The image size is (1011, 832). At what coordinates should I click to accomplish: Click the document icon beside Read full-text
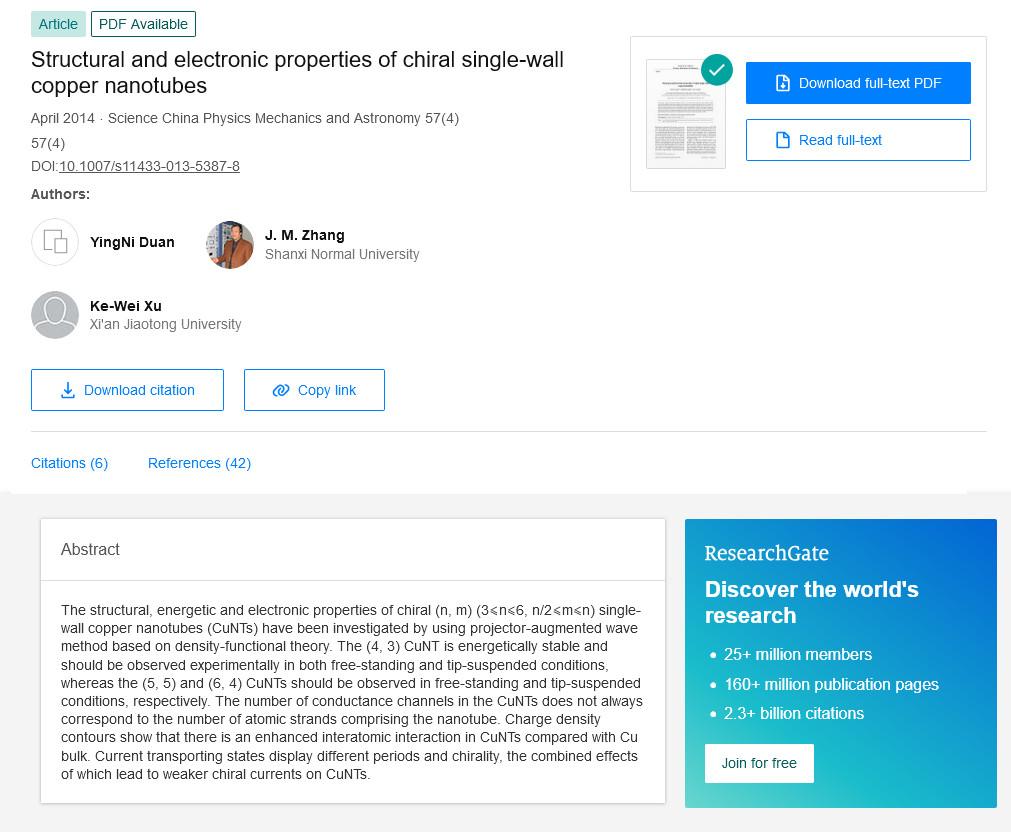[x=782, y=140]
